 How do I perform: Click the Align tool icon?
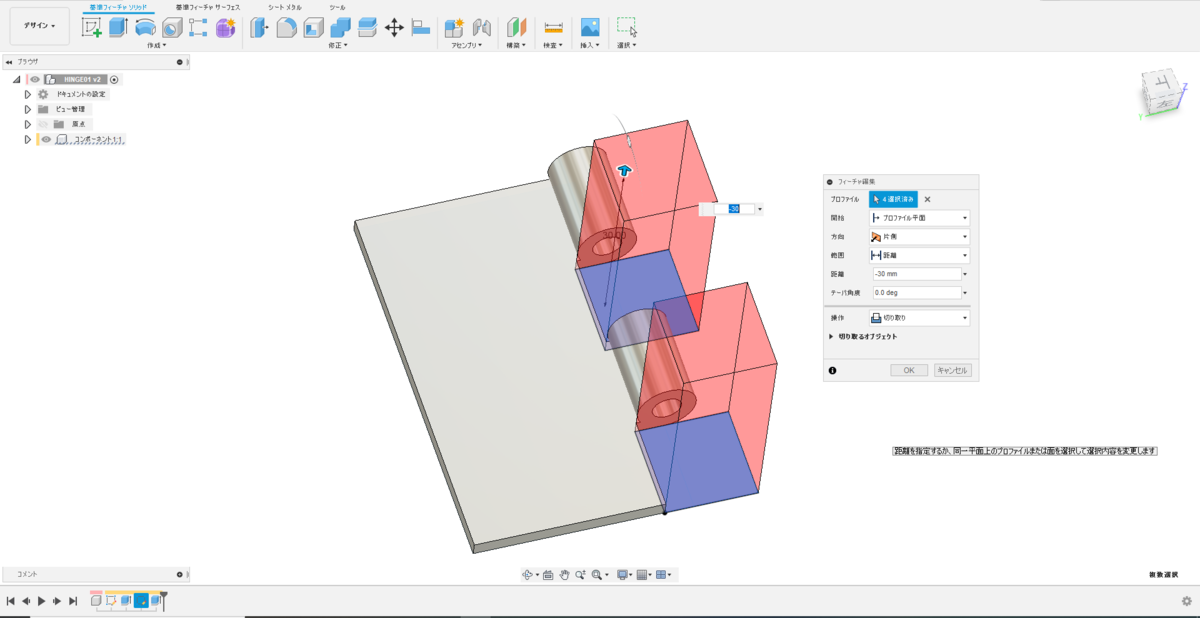421,28
